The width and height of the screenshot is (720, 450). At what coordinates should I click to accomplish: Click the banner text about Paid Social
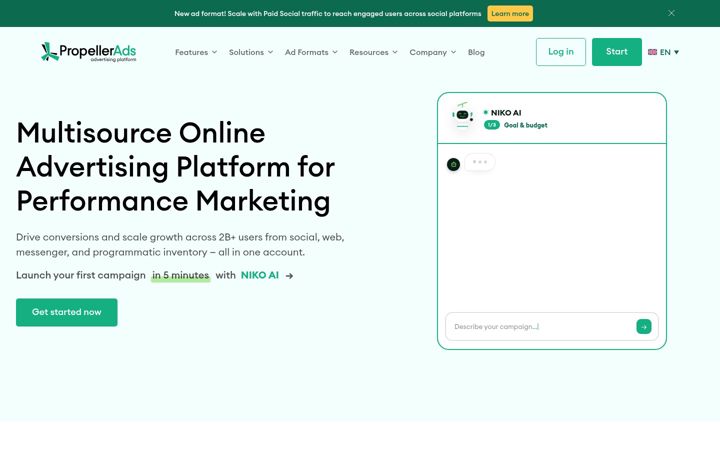[x=327, y=14]
